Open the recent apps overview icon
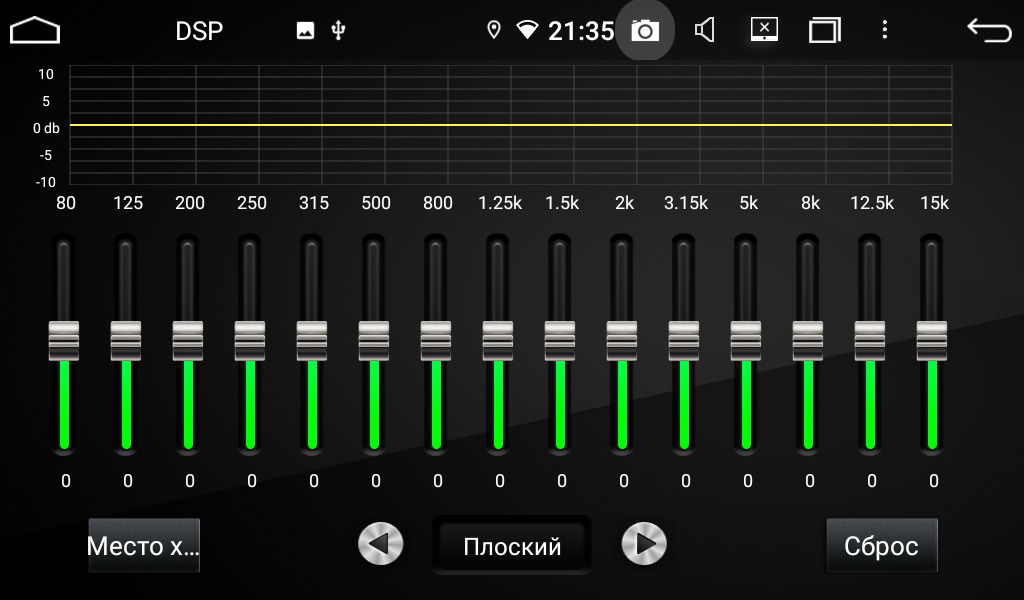The width and height of the screenshot is (1024, 600). pos(825,31)
